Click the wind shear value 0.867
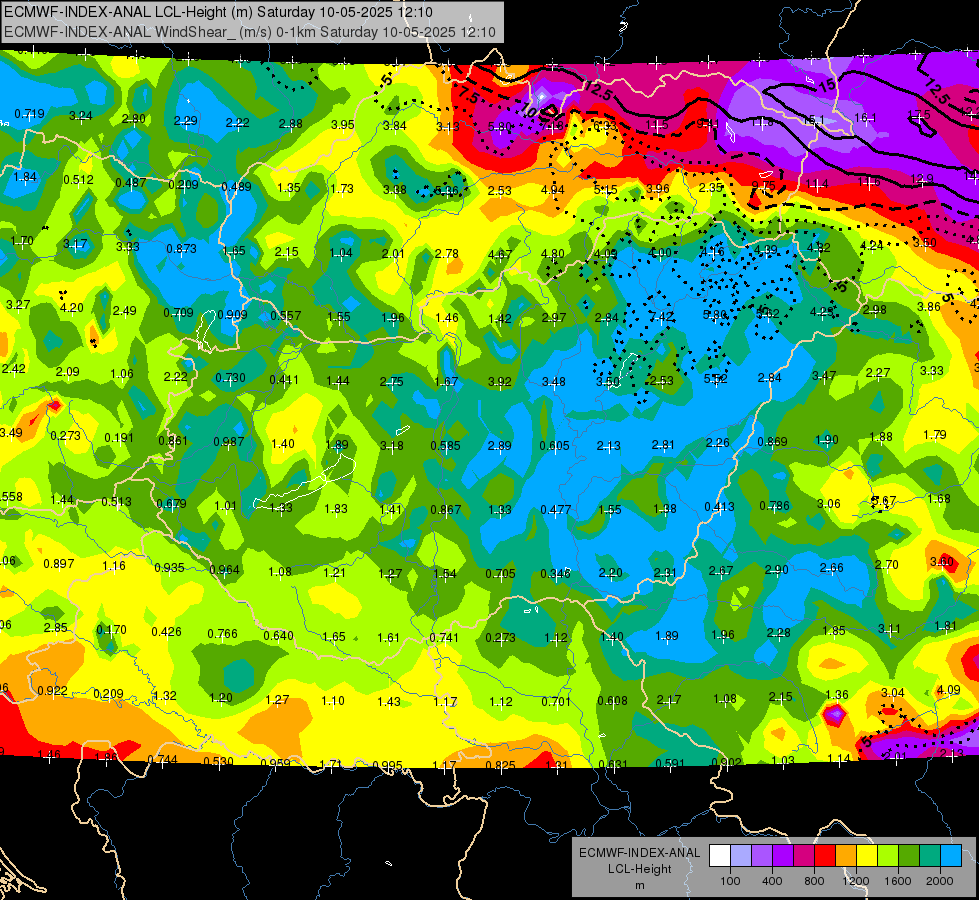Screen dimensions: 979x900 click(446, 510)
